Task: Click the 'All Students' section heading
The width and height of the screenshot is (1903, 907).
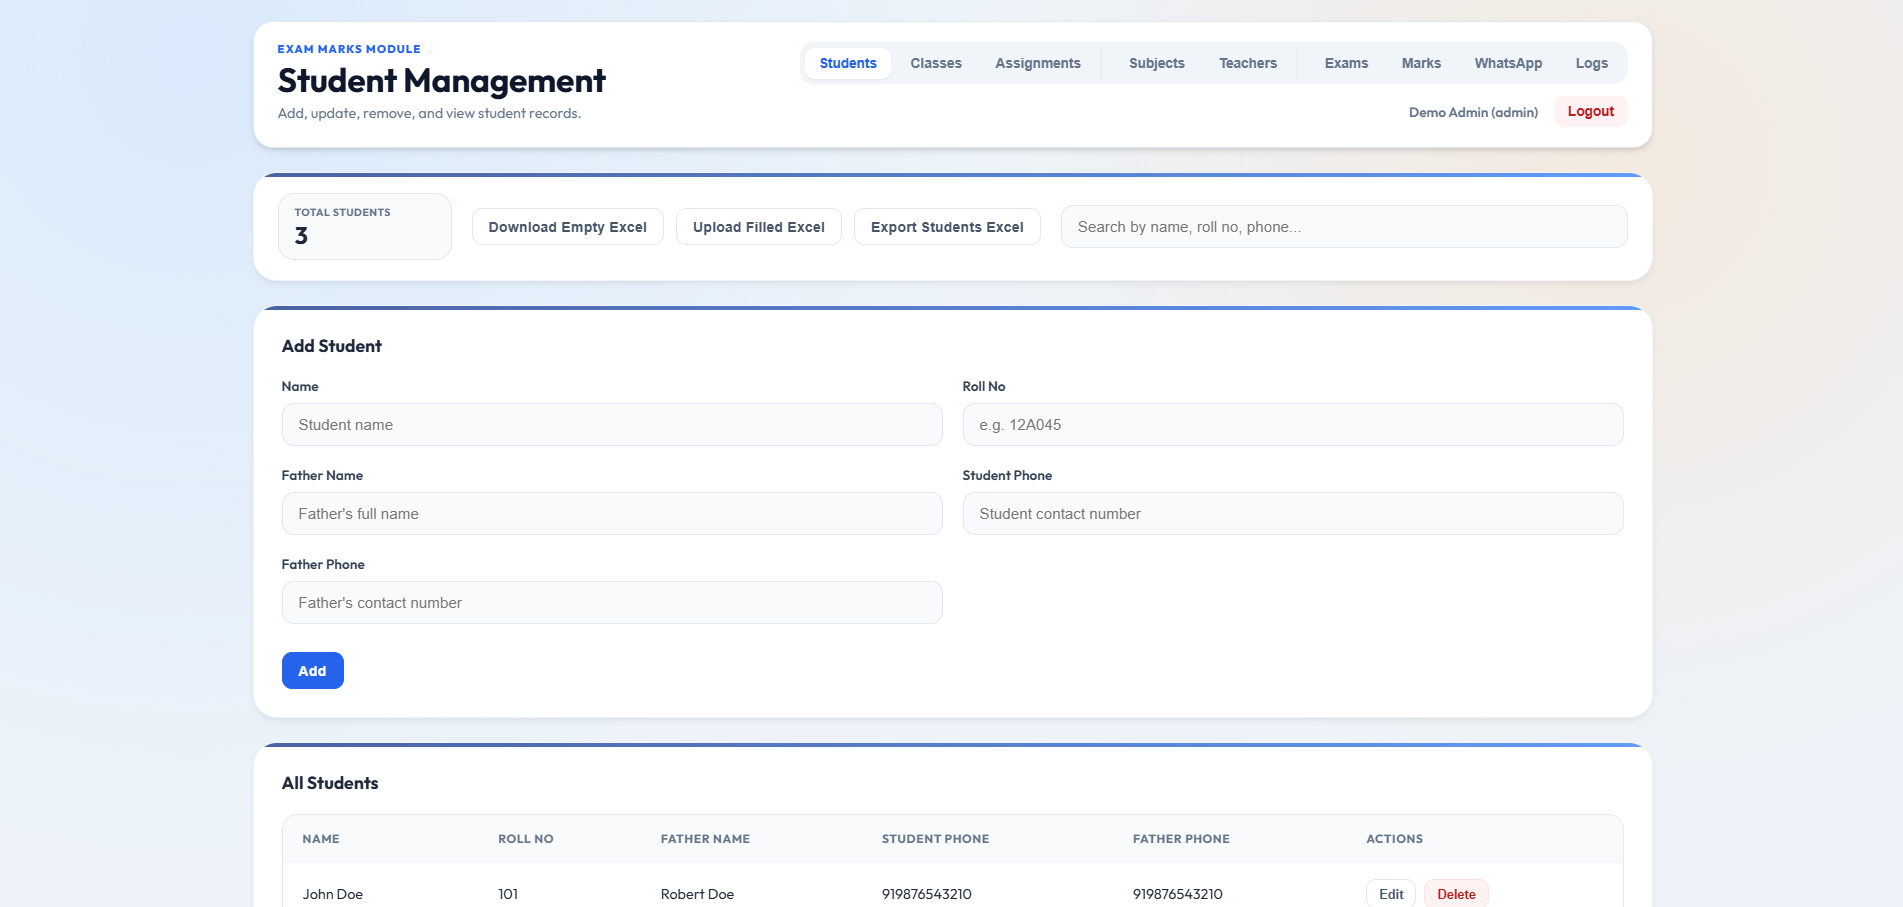Action: click(x=330, y=783)
